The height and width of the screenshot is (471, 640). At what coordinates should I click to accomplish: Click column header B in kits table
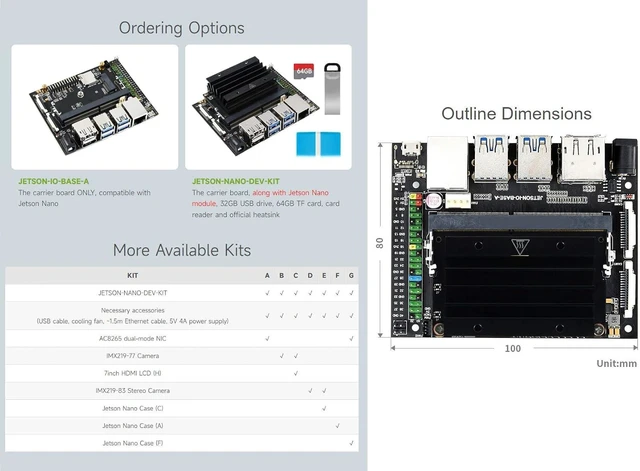(x=282, y=275)
